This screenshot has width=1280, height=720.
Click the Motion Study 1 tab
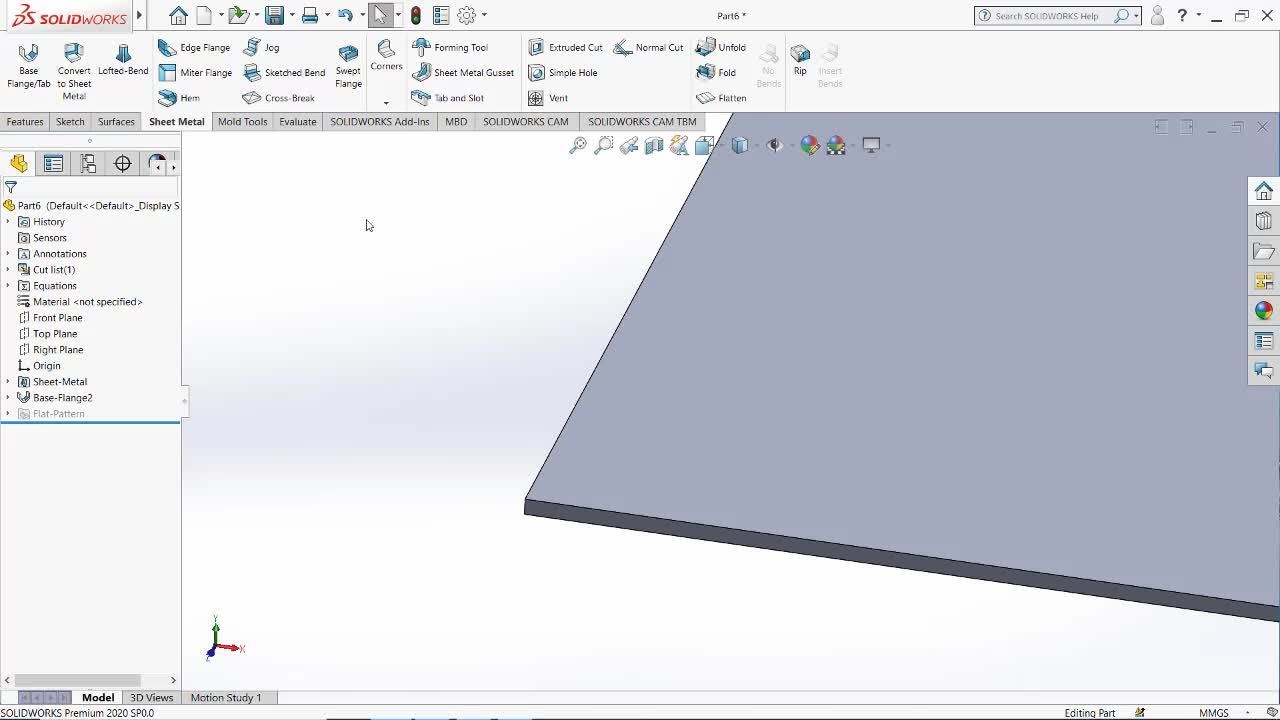[x=226, y=698]
